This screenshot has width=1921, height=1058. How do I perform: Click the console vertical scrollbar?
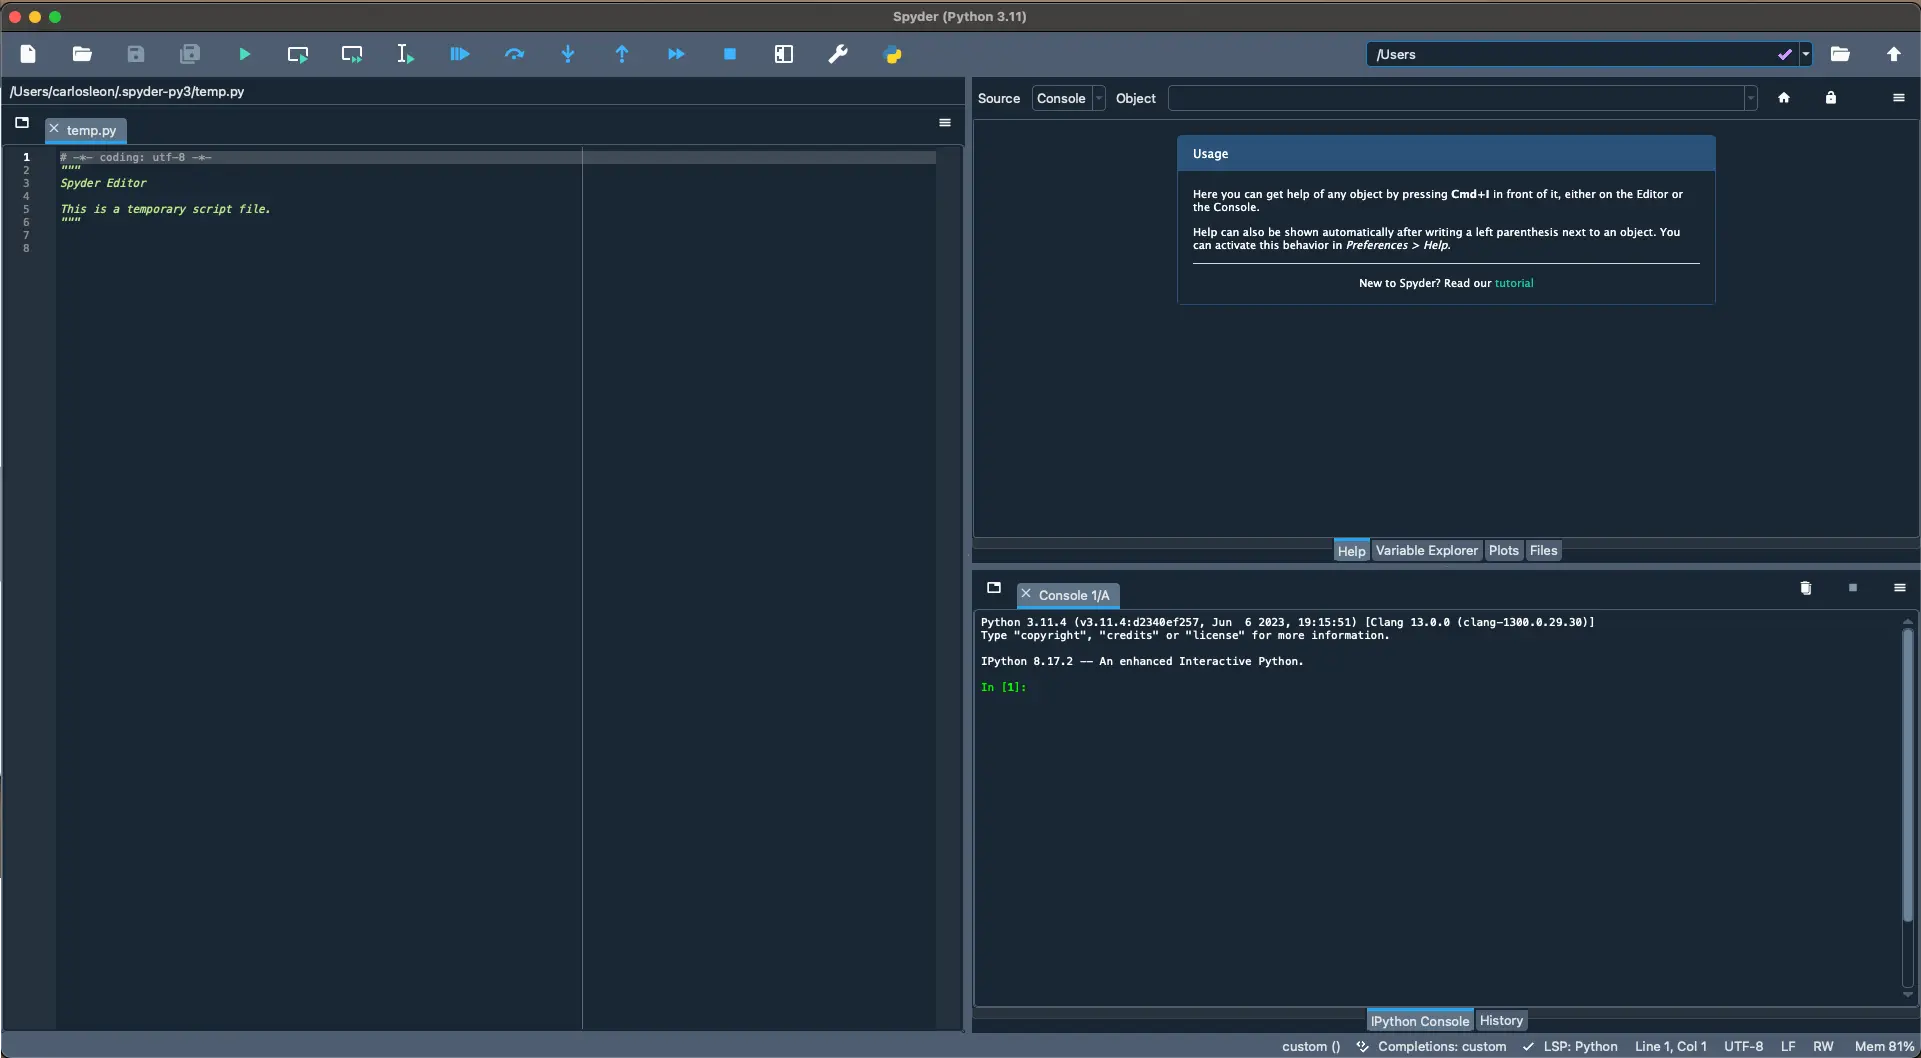click(x=1908, y=775)
